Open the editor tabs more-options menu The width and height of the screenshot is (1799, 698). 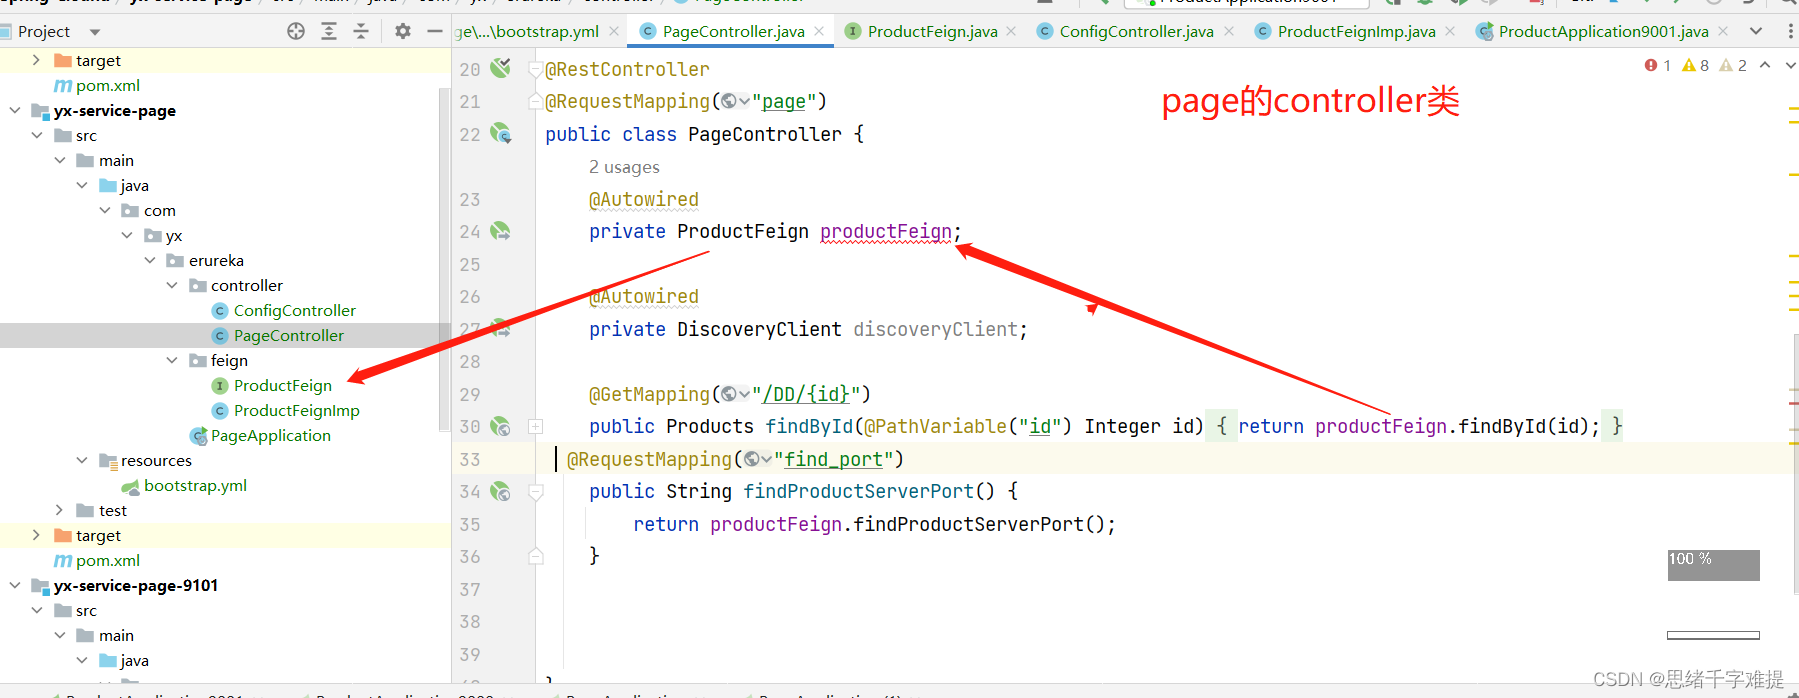click(1790, 31)
